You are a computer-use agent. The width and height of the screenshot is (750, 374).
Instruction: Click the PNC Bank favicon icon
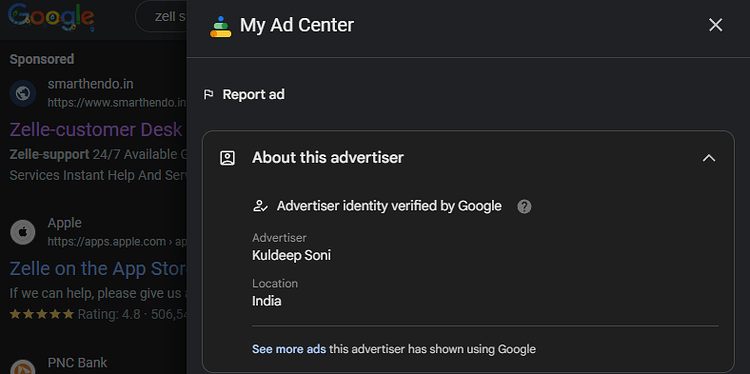[23, 366]
